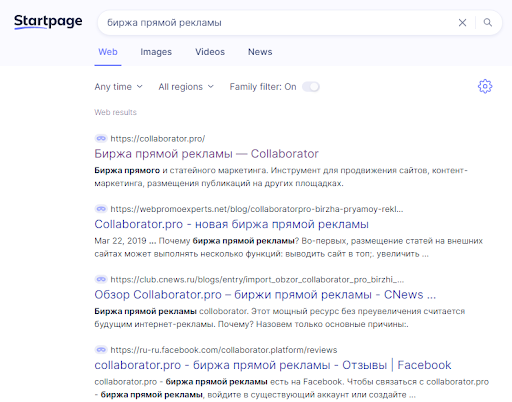Screen dimensions: 512x402
Task: Open 'Биржа прямой рекламы — Collaborator' result
Action: click(206, 154)
